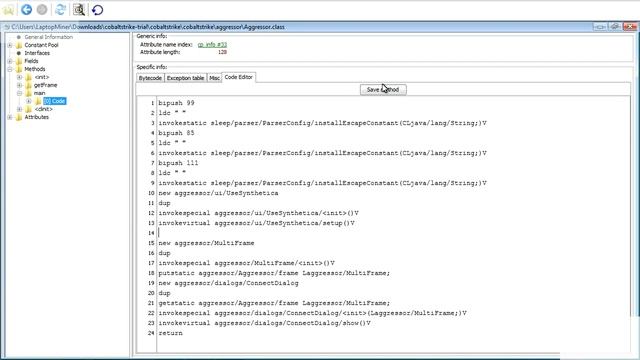Select the <clinit> method entry
The image size is (640, 360).
[x=43, y=109]
